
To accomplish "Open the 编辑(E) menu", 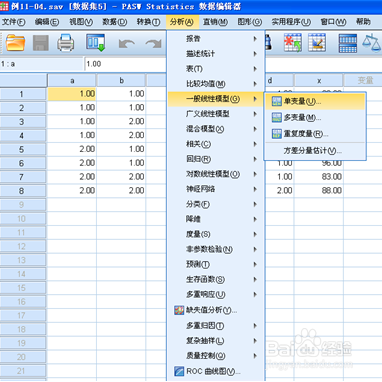I will (47, 22).
